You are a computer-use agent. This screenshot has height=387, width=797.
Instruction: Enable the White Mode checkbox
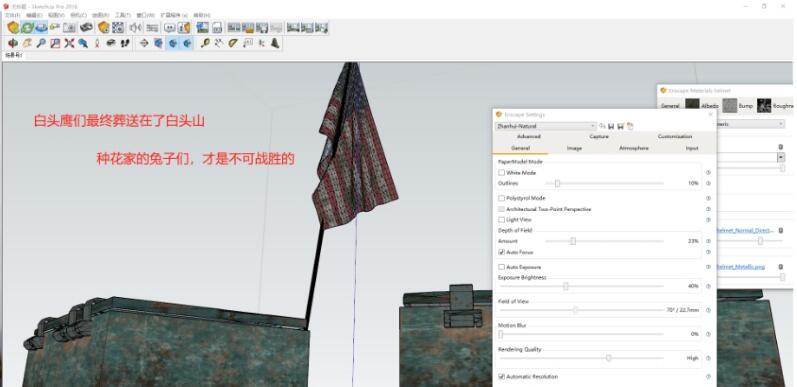click(502, 173)
